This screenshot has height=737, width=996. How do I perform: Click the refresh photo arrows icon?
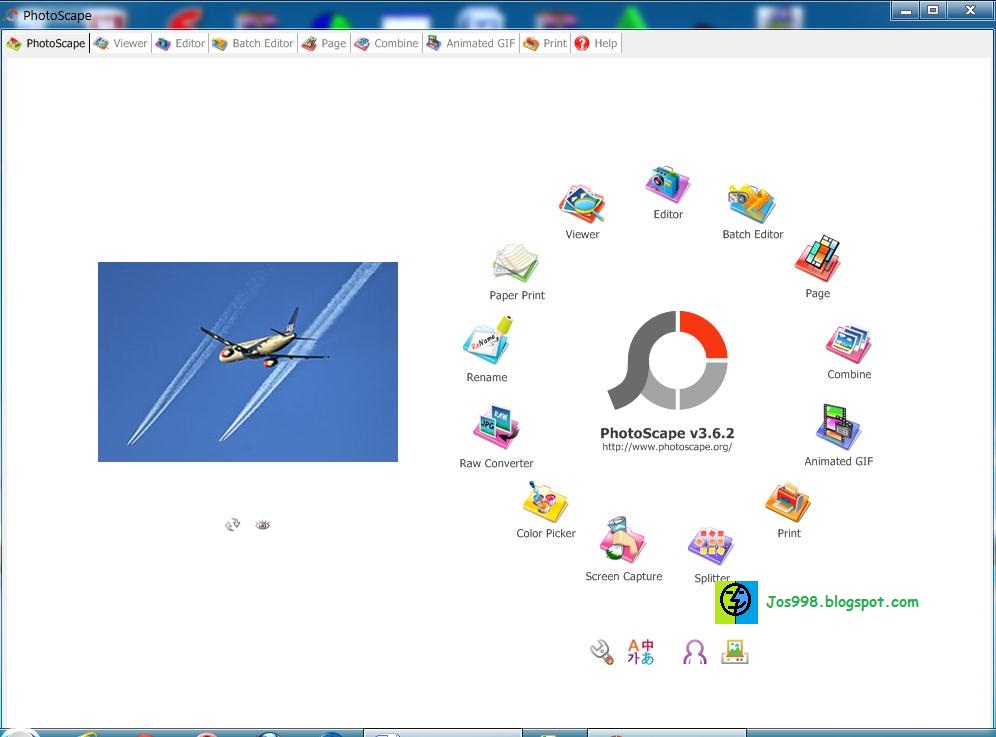click(x=232, y=525)
